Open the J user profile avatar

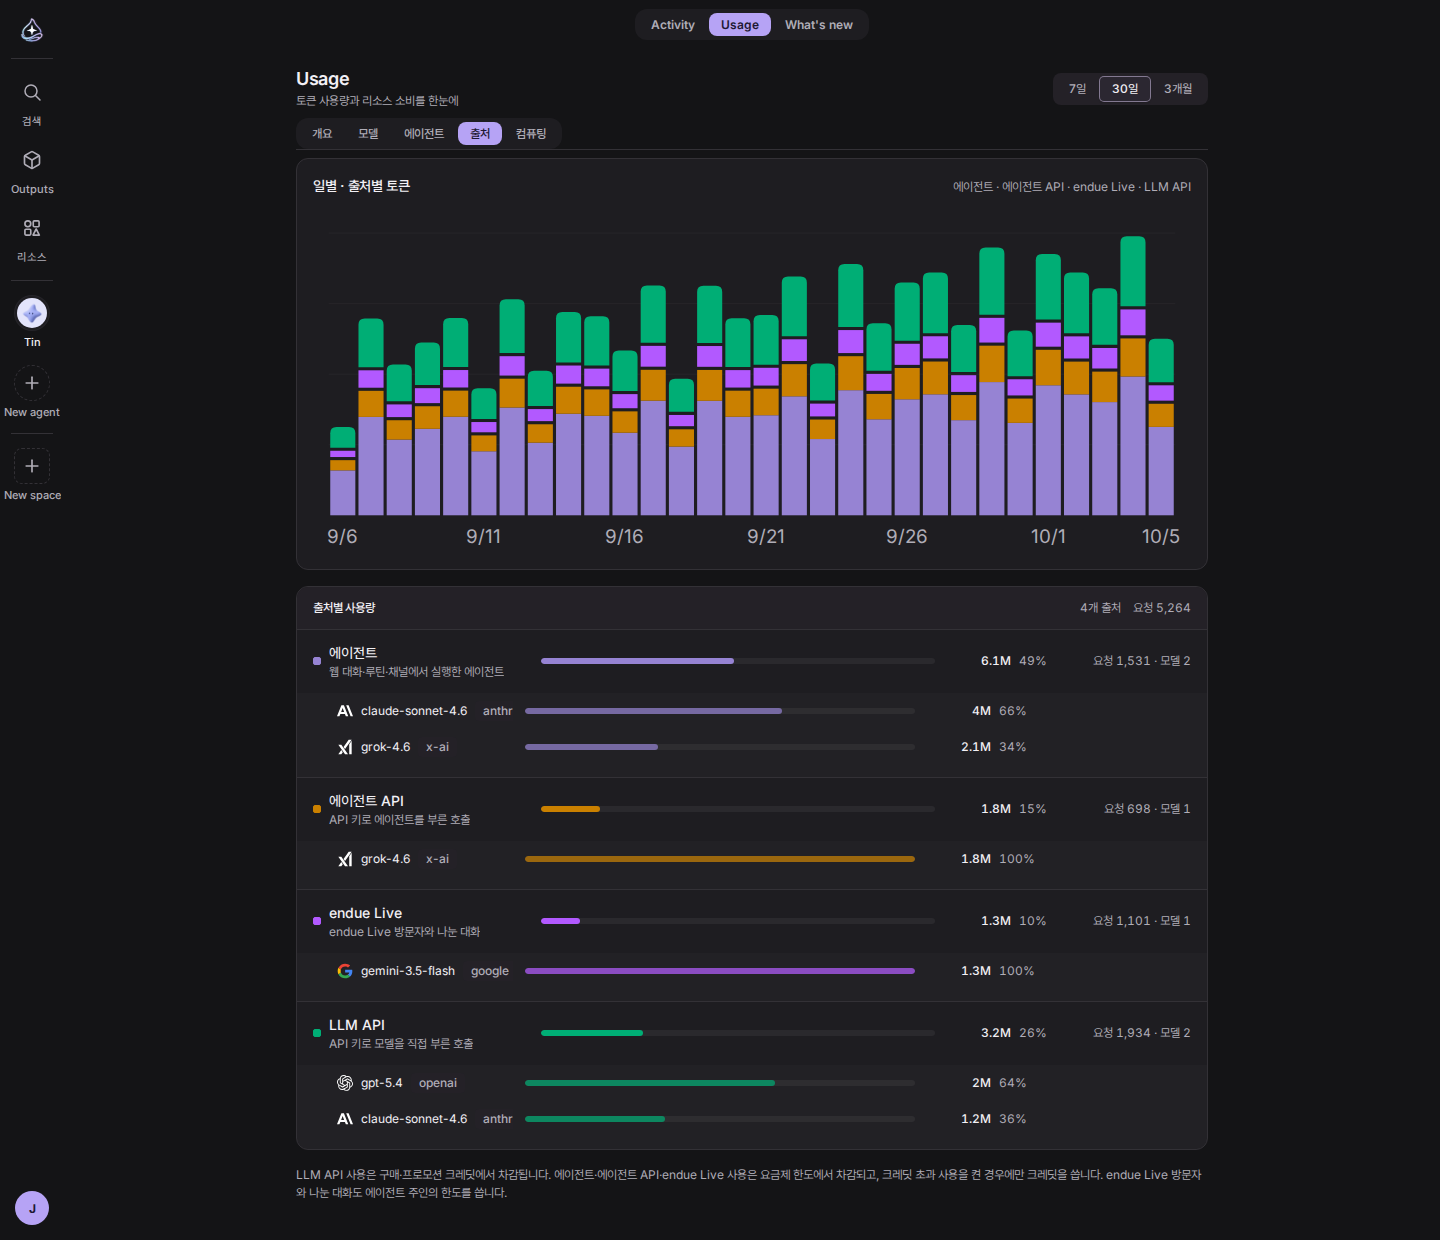click(32, 1208)
